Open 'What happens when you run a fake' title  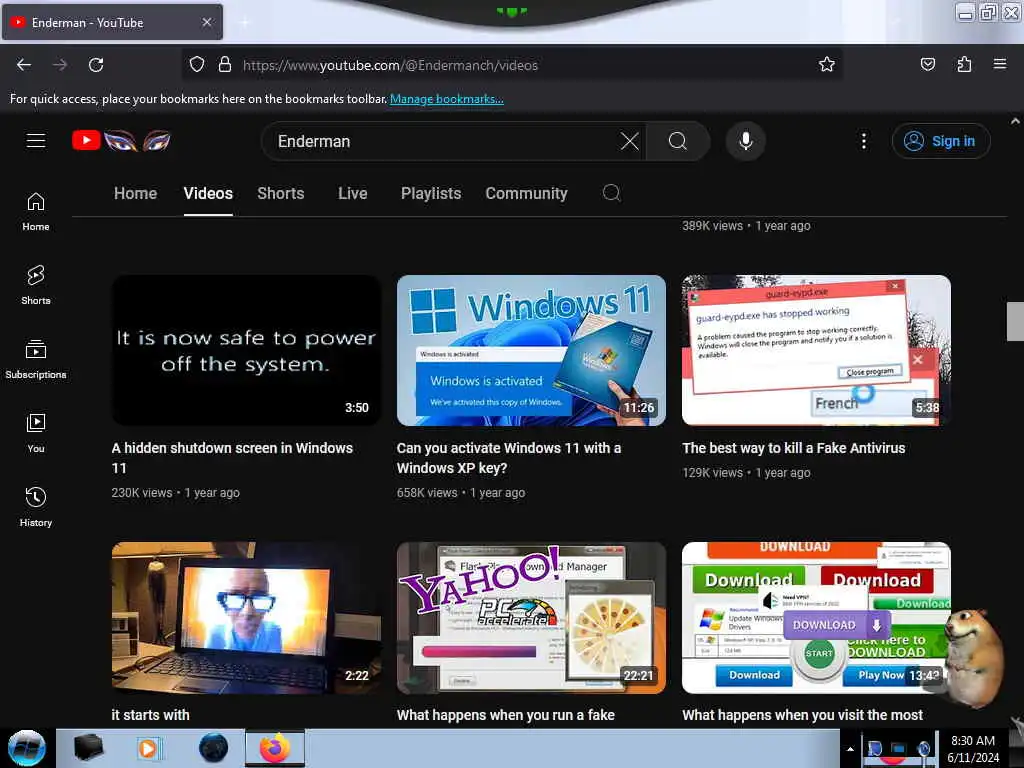coord(505,715)
